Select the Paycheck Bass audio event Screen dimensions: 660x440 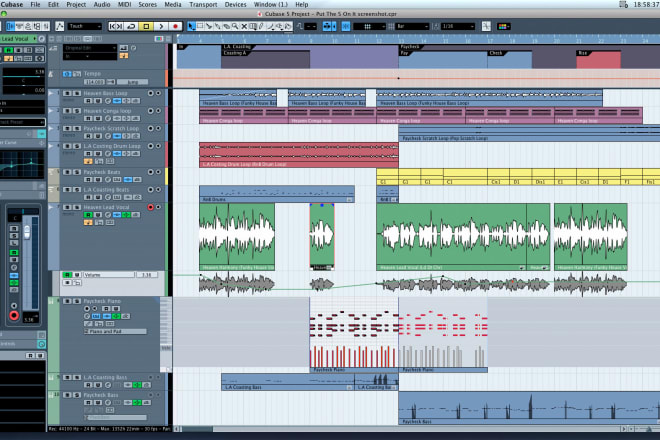click(x=529, y=408)
